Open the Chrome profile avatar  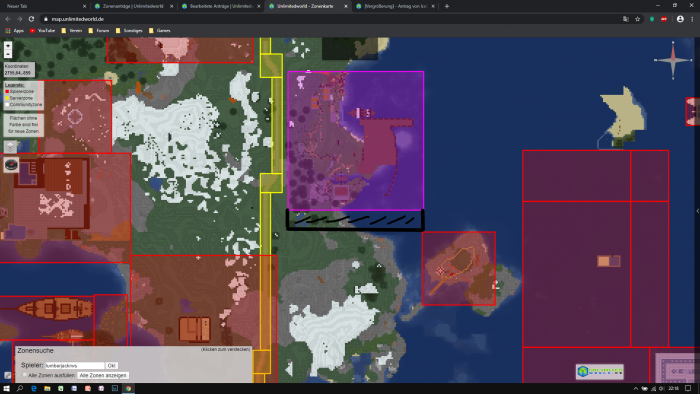(x=680, y=19)
